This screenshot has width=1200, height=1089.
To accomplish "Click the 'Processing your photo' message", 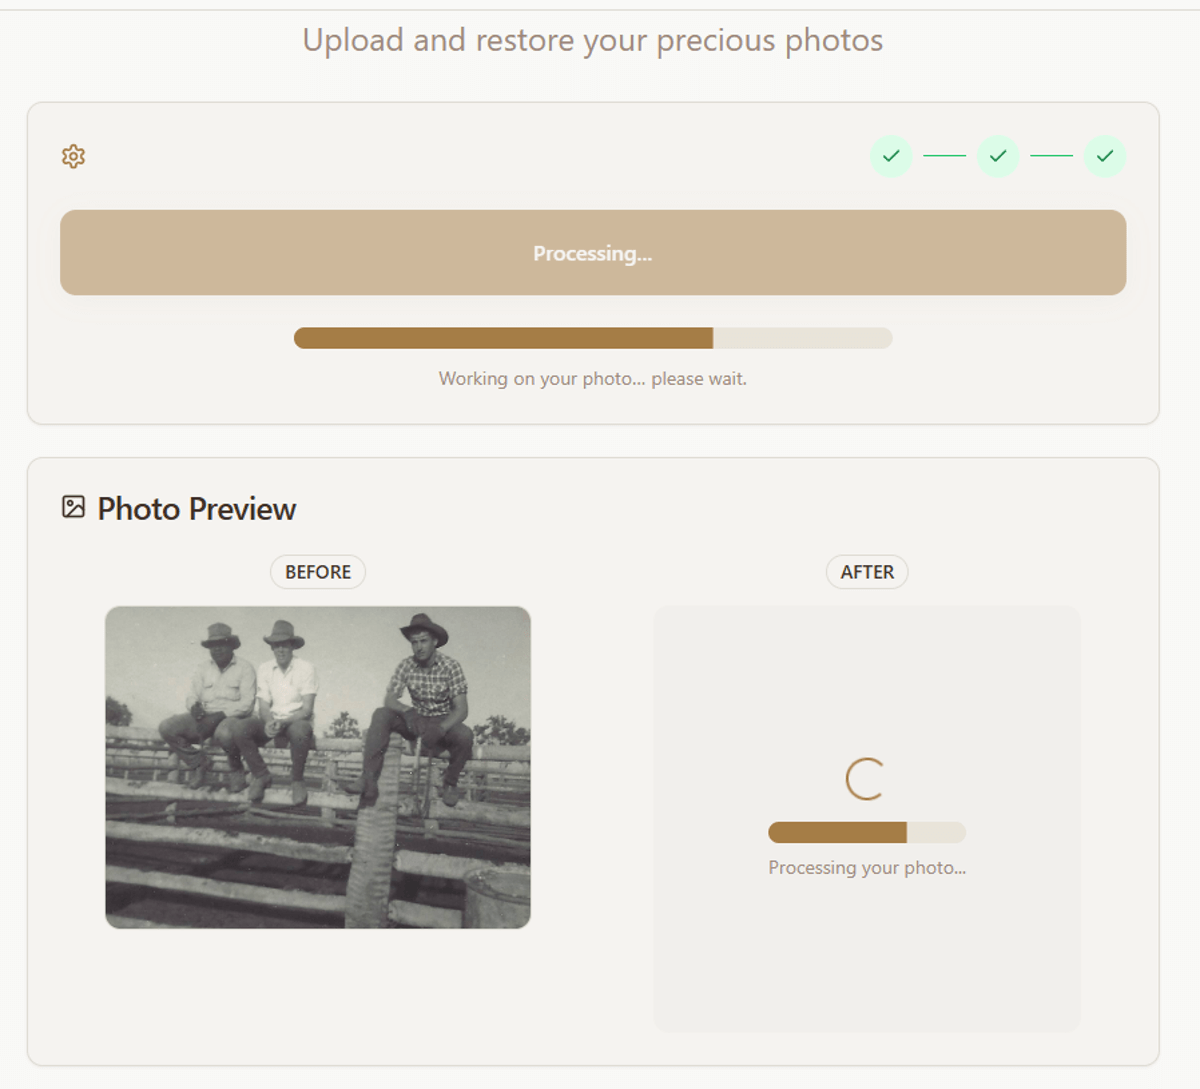I will [x=866, y=867].
